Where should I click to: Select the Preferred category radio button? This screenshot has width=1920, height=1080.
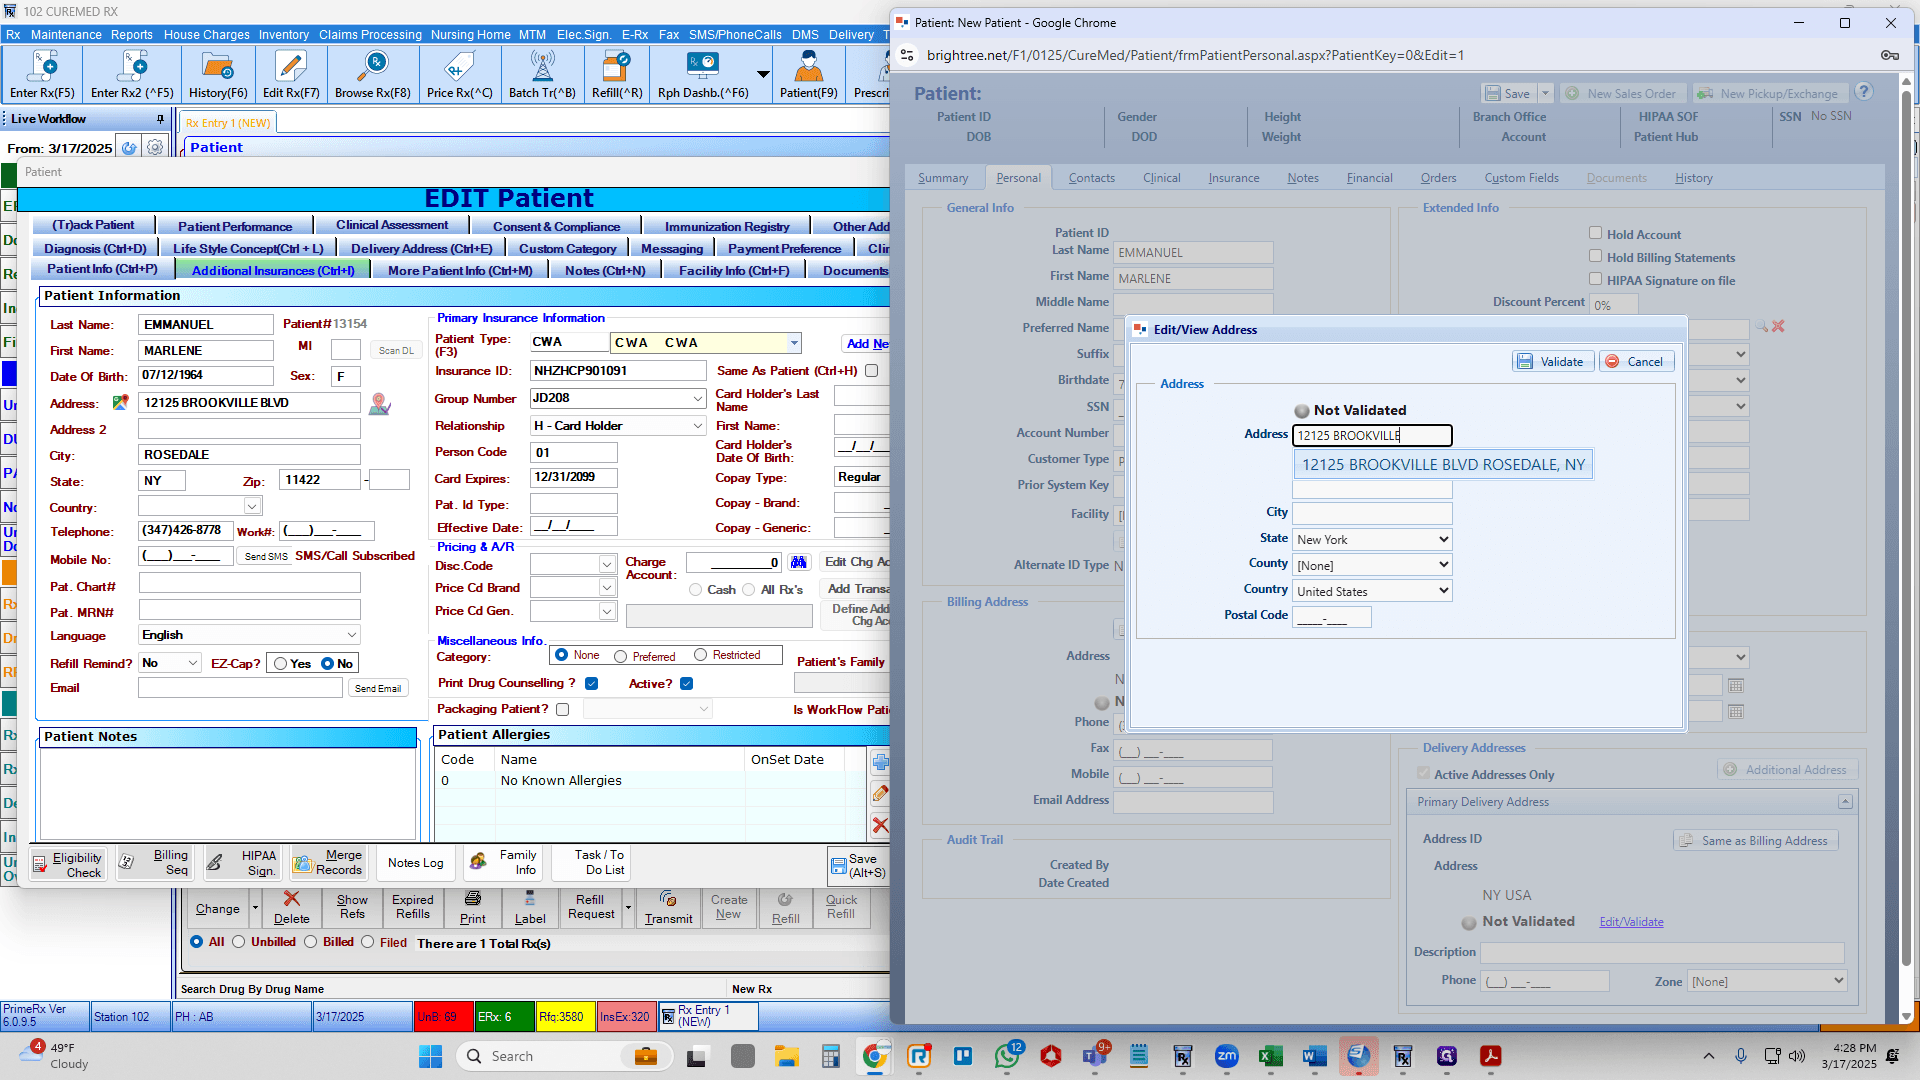621,657
